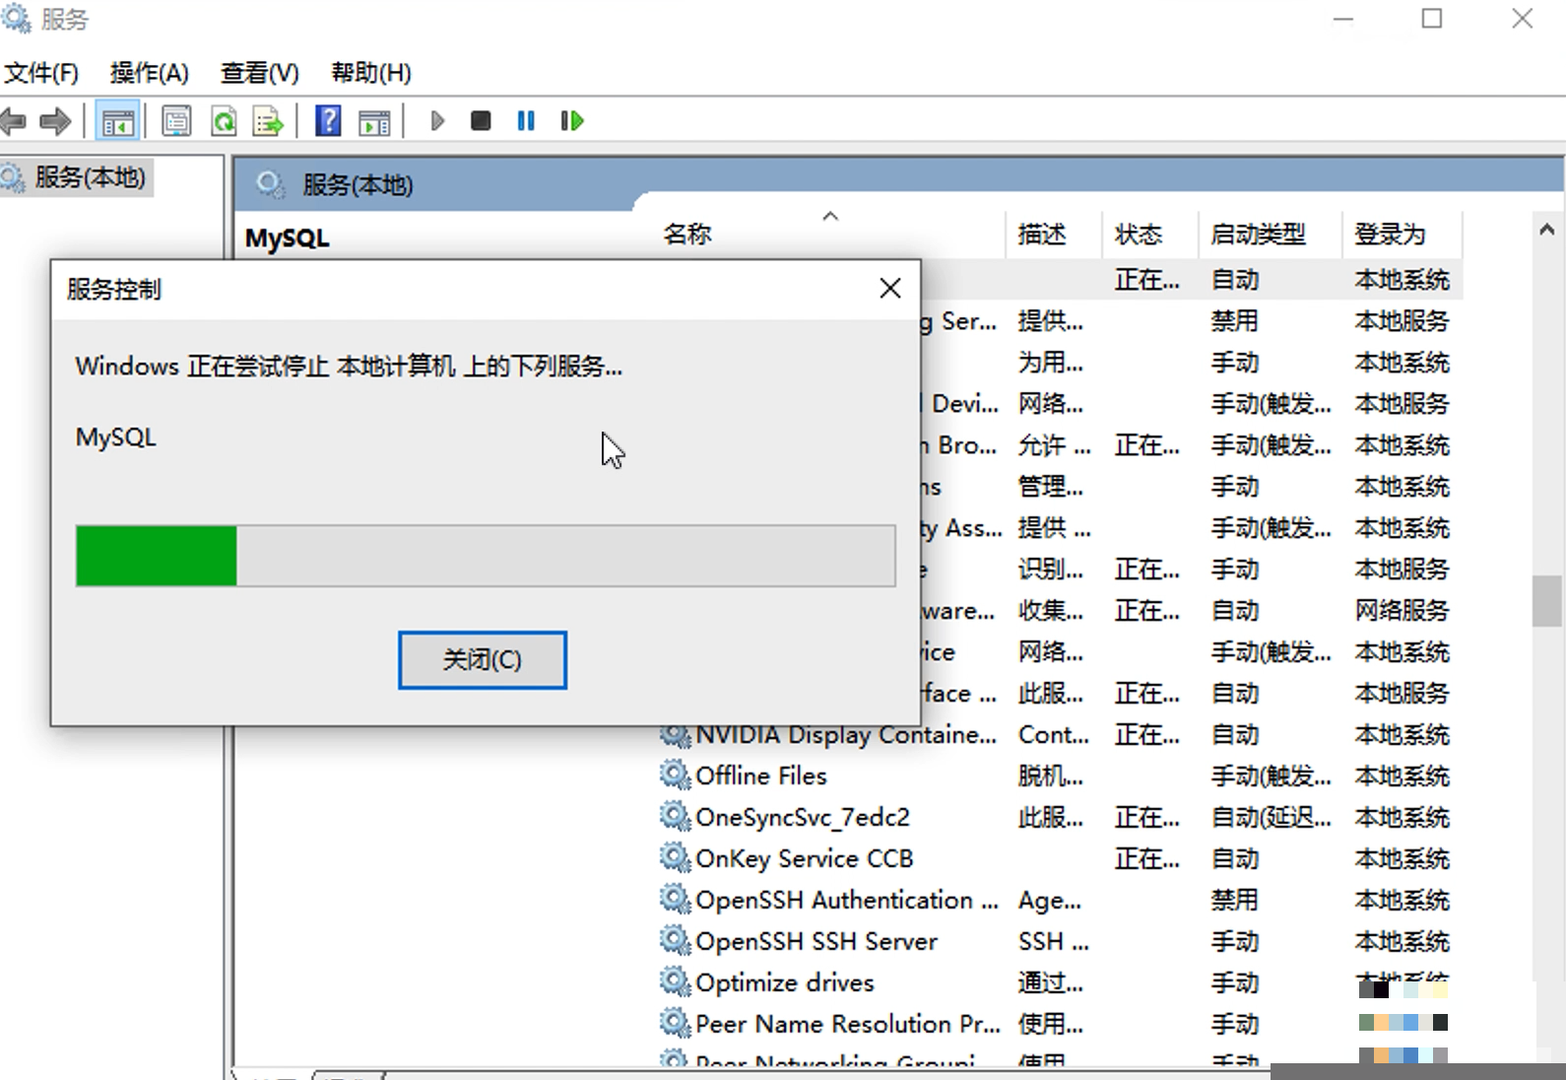Select 服务(本地) in the left console tree
The width and height of the screenshot is (1566, 1080).
[90, 178]
